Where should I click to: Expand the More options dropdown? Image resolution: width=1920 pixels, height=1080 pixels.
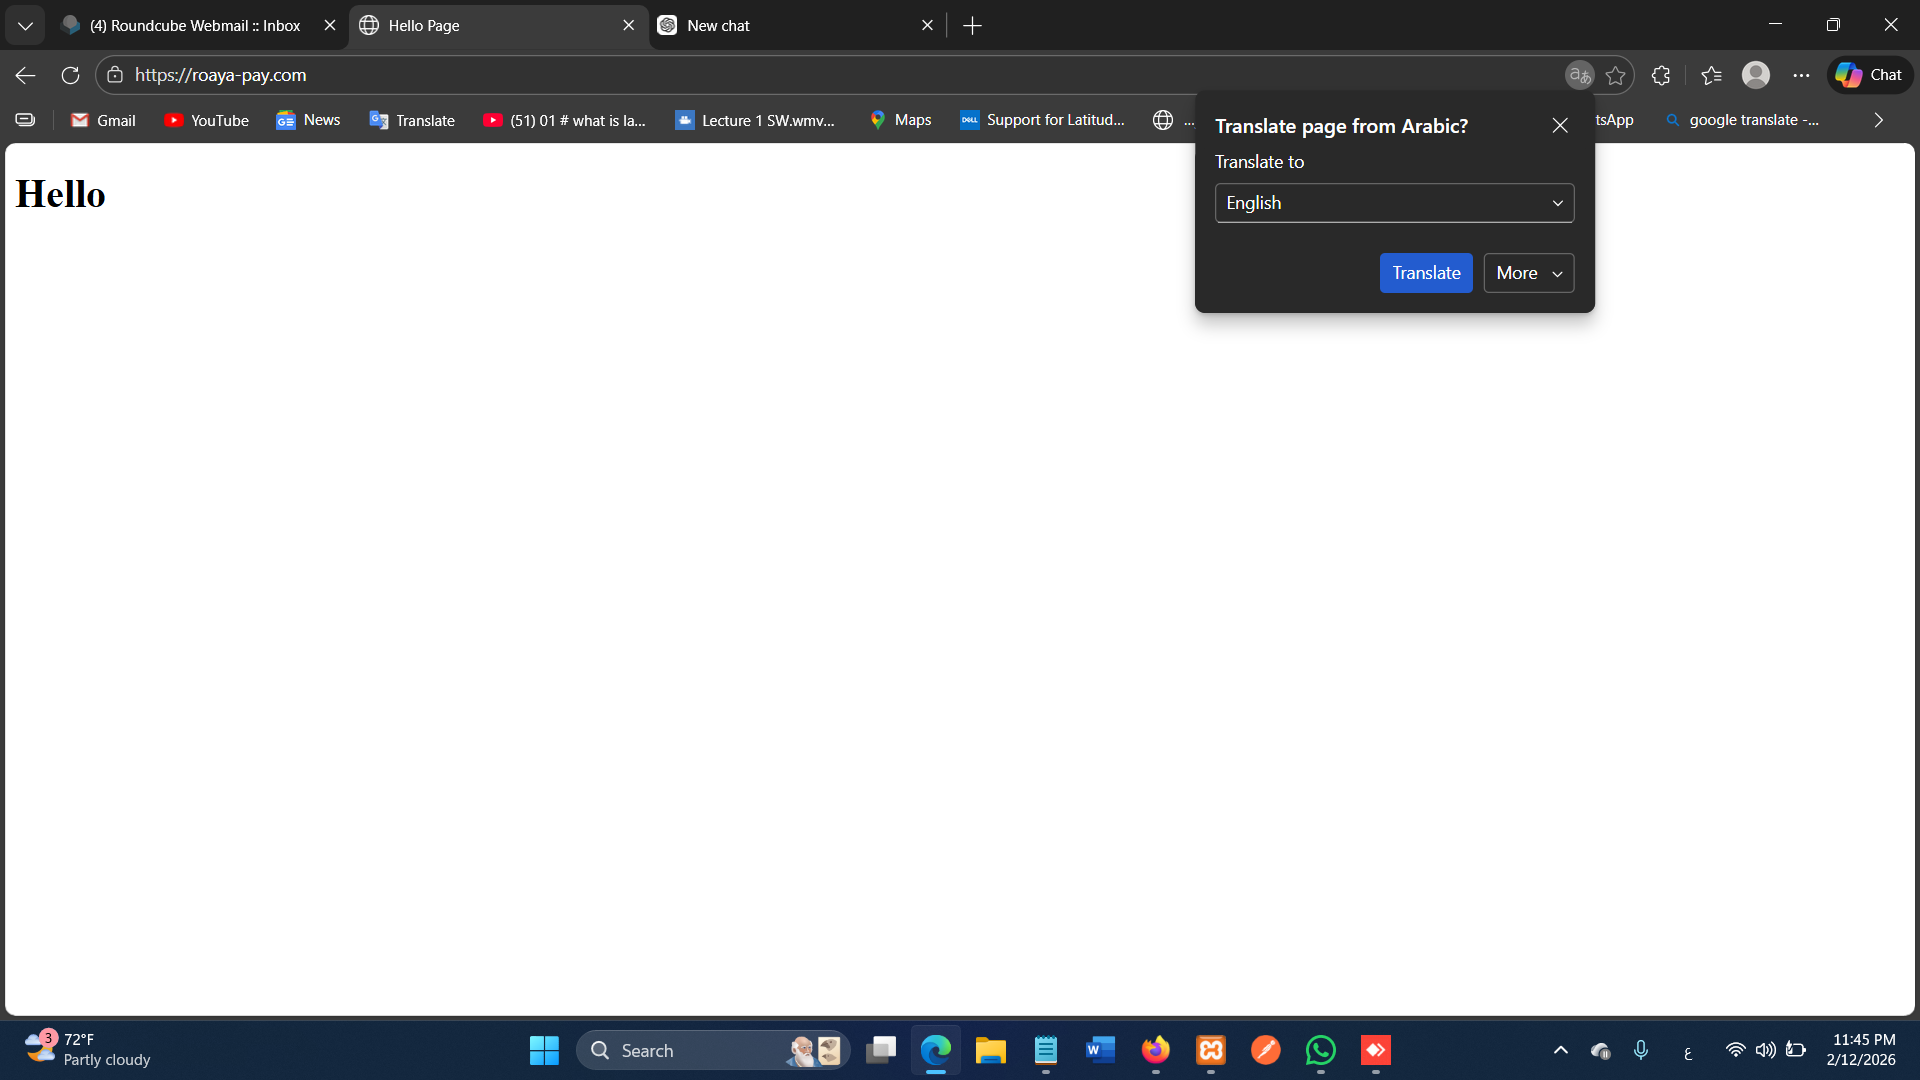pos(1528,273)
